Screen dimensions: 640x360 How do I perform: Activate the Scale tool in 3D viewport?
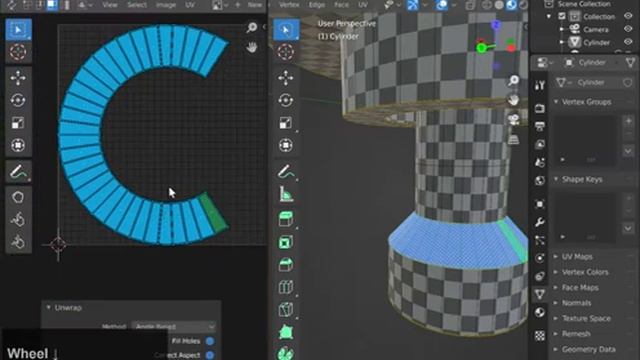286,123
